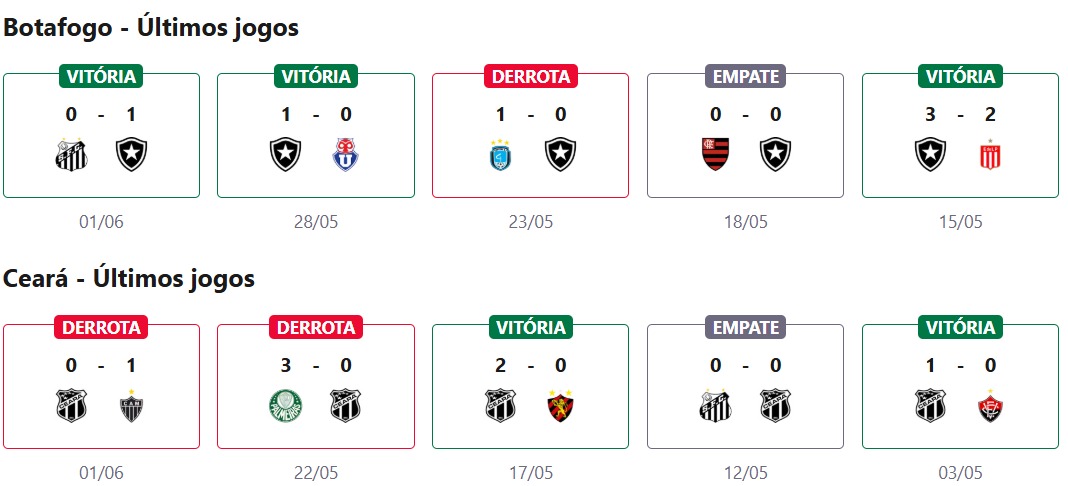Open the Flamengo crest
Screen dimensions: 1068x486
[716, 154]
